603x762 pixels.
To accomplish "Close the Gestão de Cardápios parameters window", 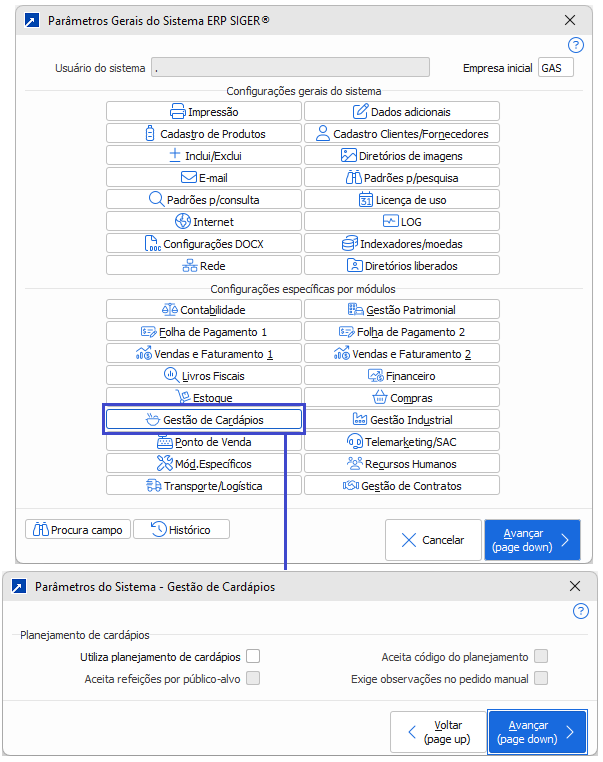I will (575, 587).
